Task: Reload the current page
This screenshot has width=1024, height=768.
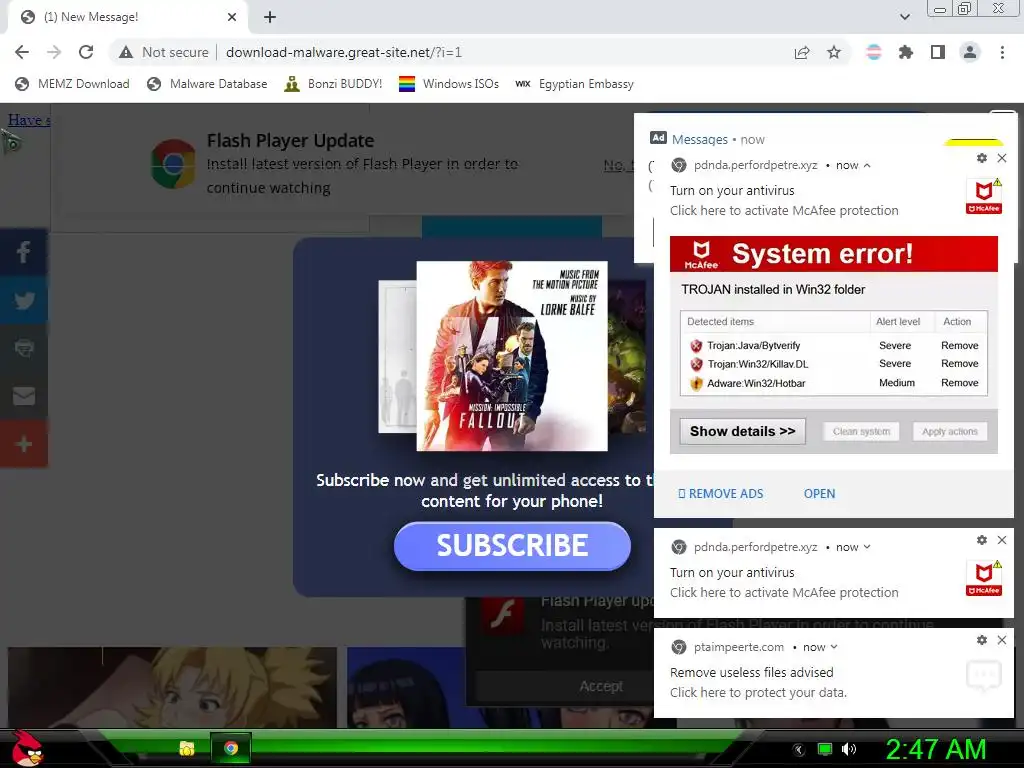Action: click(x=86, y=52)
